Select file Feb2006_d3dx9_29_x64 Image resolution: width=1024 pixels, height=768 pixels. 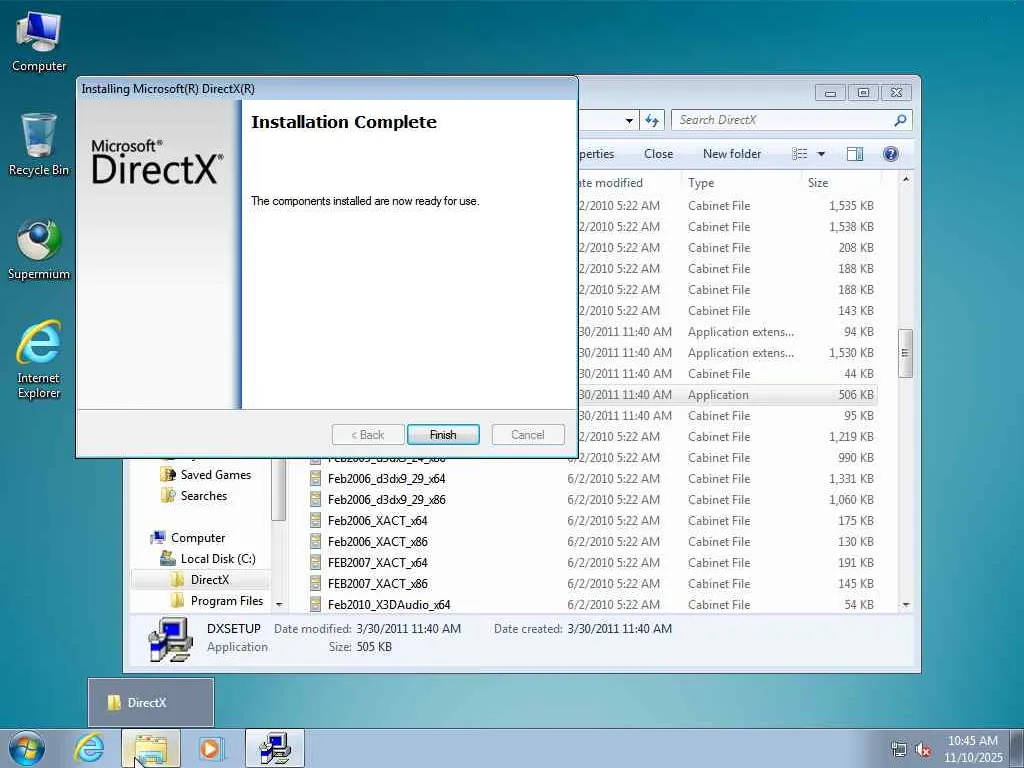click(x=387, y=479)
